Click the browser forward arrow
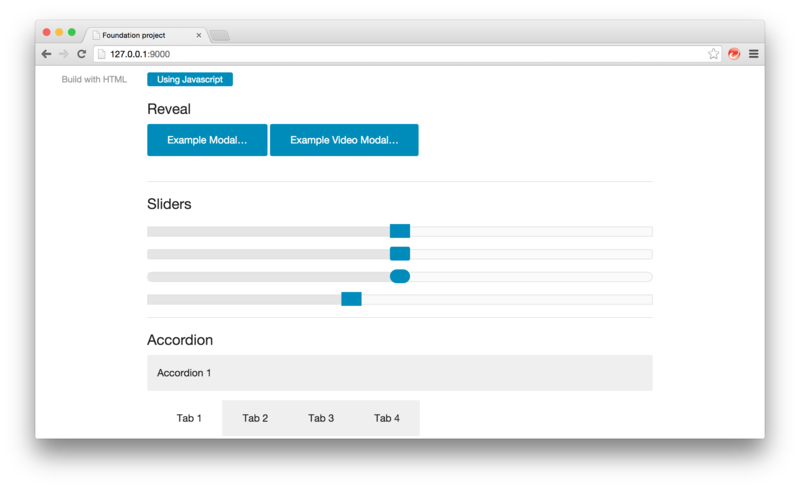 coord(63,54)
